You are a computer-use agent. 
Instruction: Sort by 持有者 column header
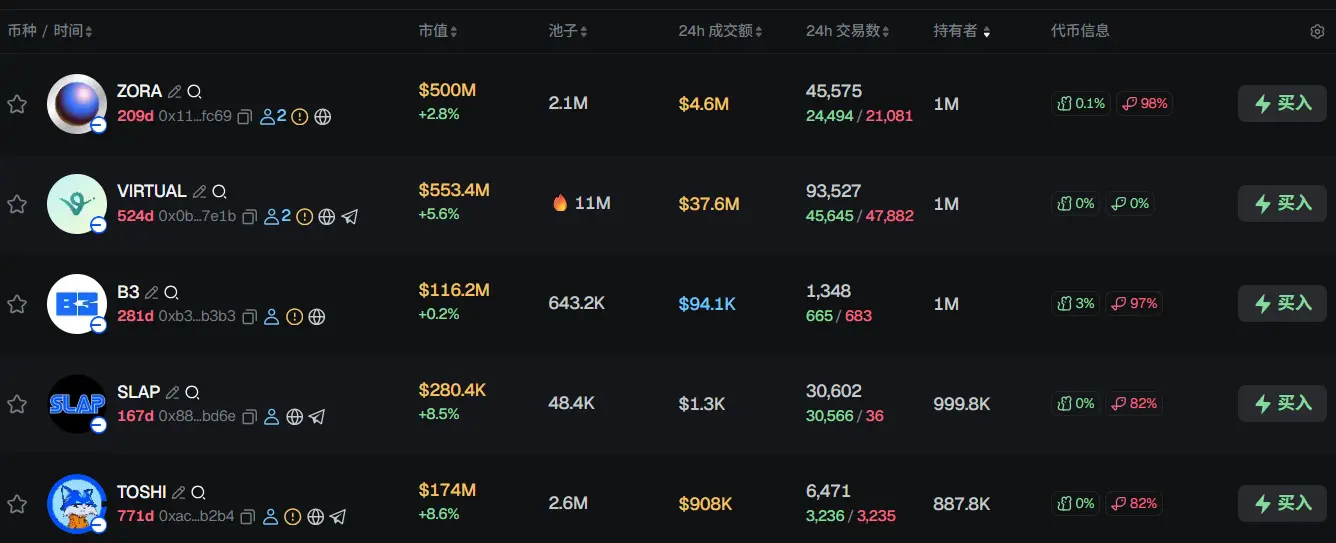tap(962, 31)
